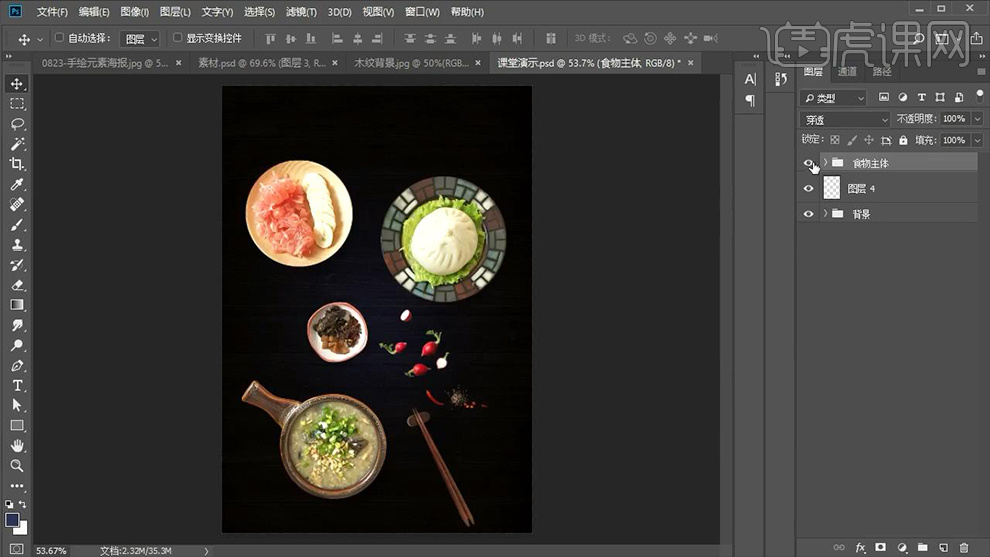The height and width of the screenshot is (557, 990).
Task: Click the lock all padlock icon
Action: point(903,141)
